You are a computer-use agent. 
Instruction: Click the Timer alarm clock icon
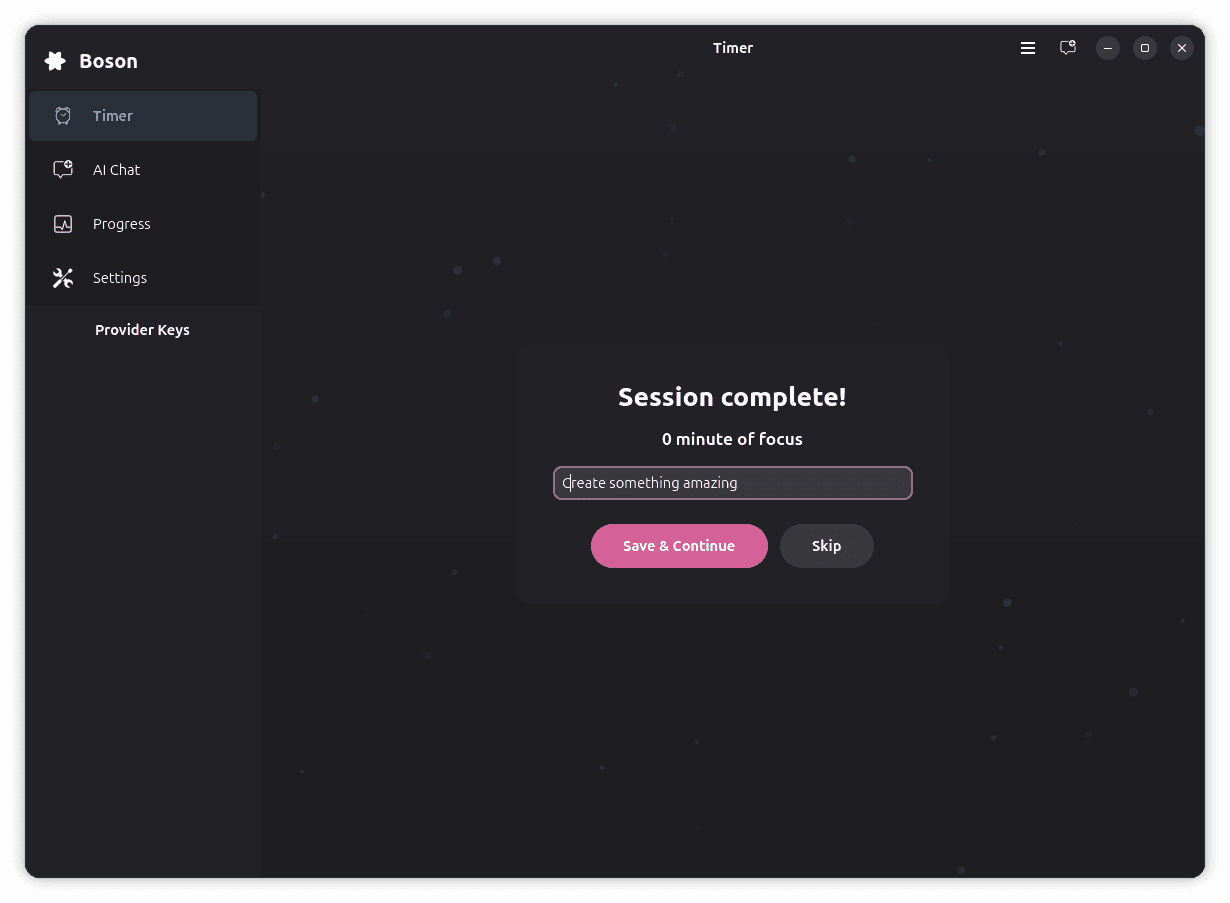(x=63, y=116)
